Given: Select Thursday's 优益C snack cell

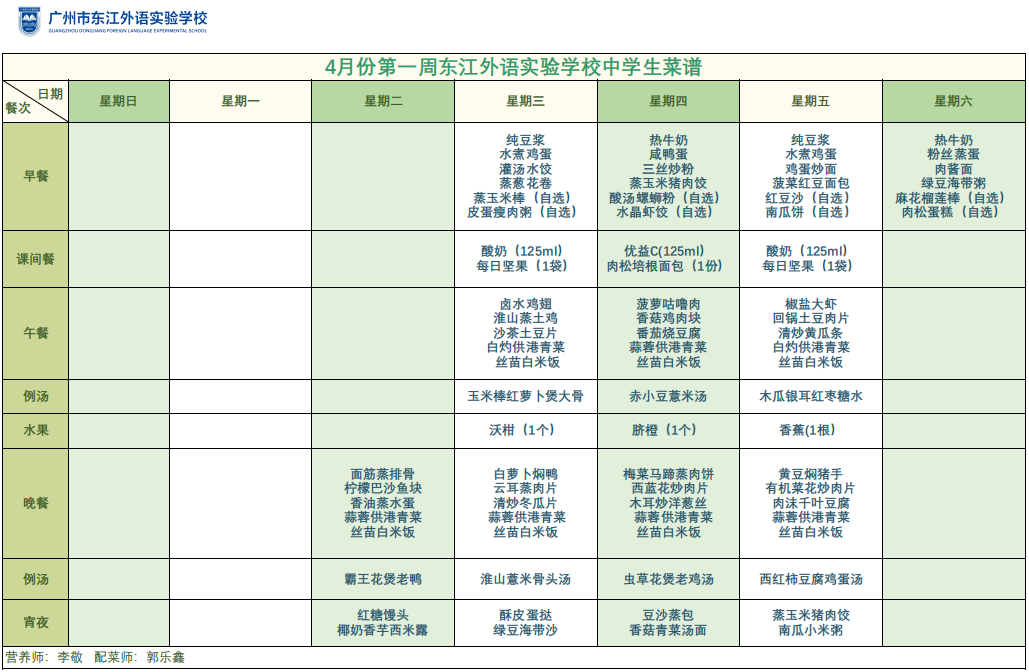Looking at the screenshot, I should [668, 259].
